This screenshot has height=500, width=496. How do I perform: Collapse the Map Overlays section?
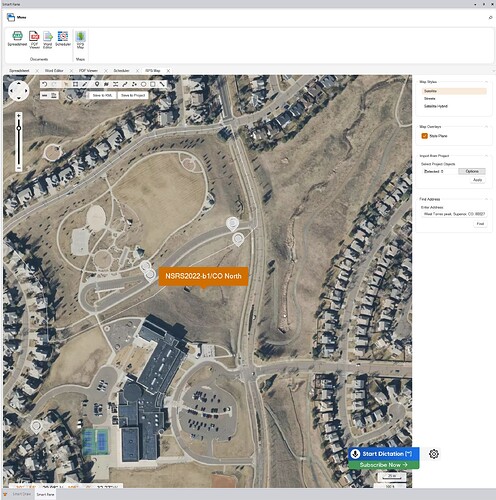tap(486, 127)
